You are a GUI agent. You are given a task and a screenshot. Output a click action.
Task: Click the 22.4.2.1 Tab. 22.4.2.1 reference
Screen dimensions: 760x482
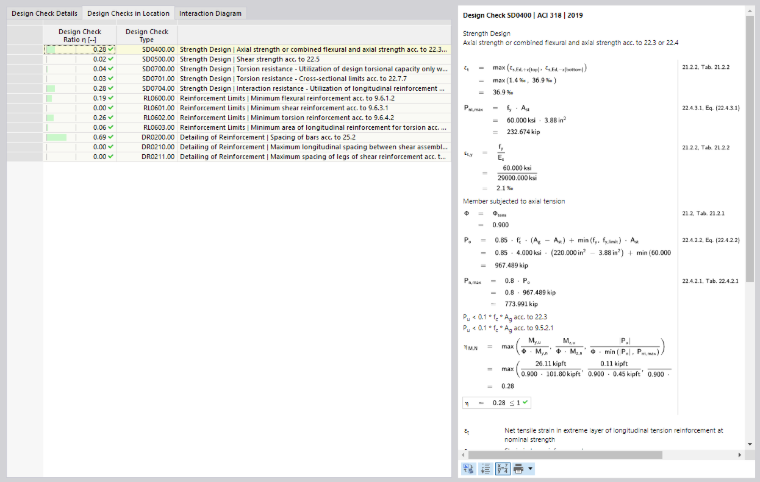coord(710,281)
